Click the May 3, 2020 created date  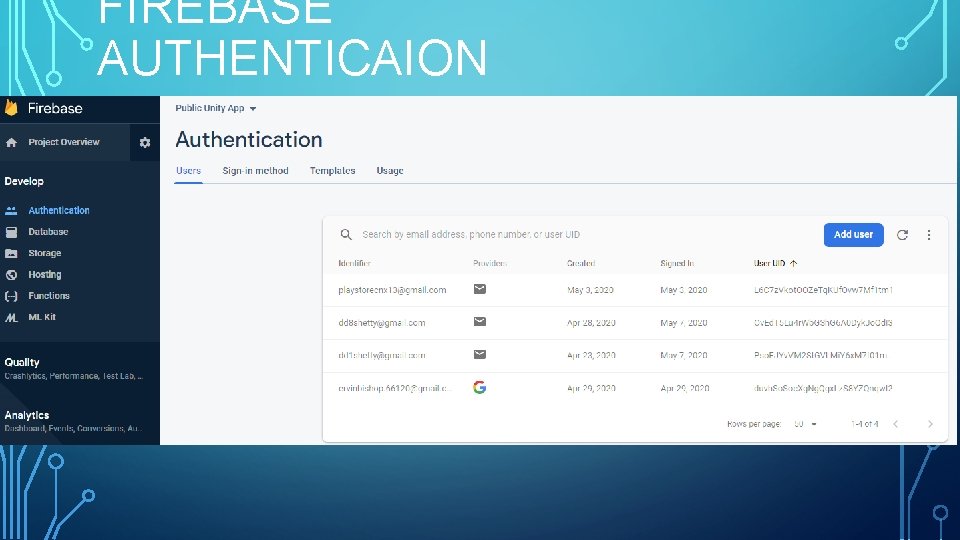point(590,290)
